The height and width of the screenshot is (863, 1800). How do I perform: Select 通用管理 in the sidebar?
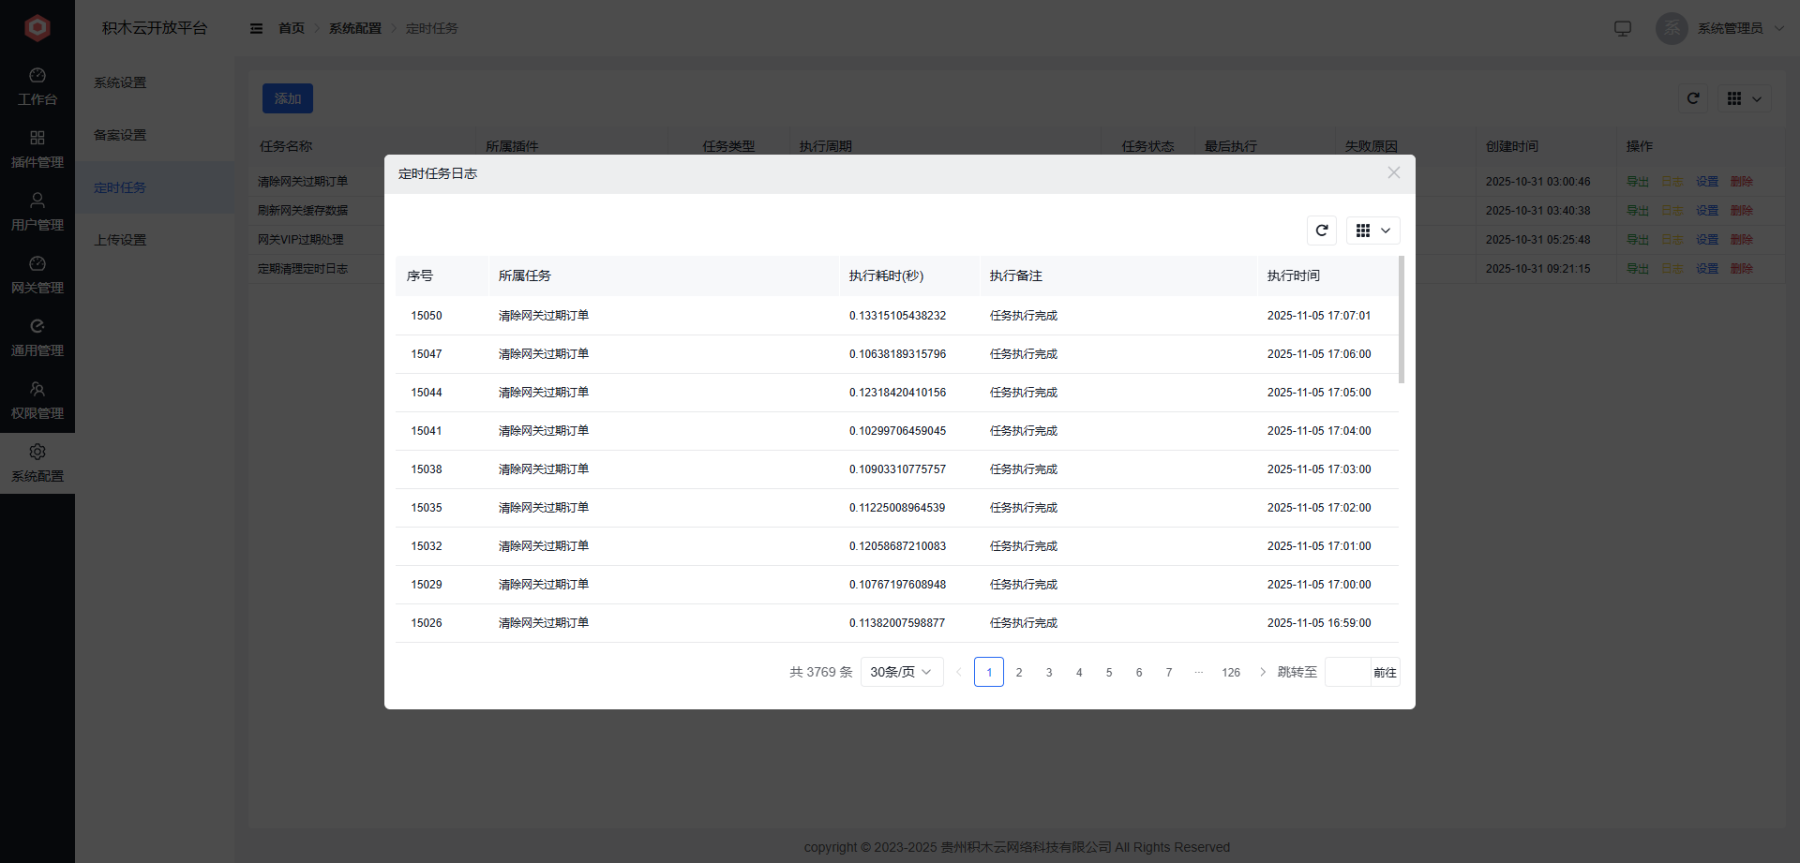37,338
